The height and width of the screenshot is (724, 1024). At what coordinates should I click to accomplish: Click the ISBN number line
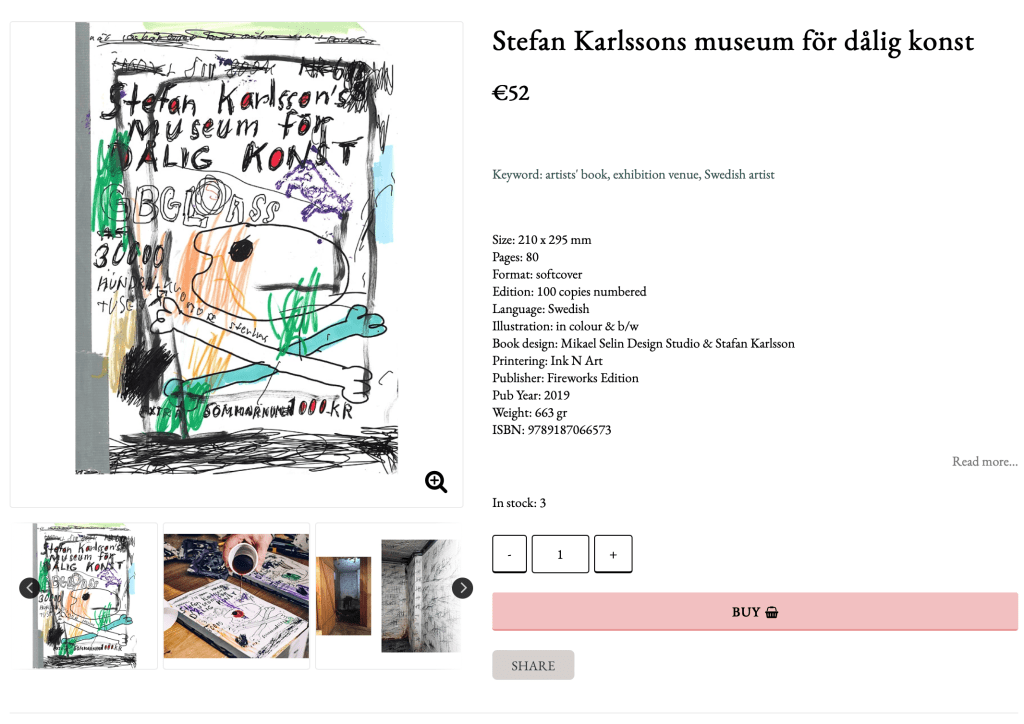click(x=551, y=430)
